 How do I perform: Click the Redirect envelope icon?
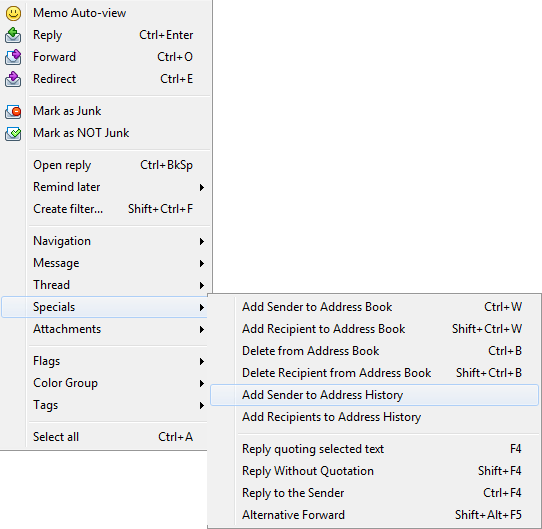(13, 79)
